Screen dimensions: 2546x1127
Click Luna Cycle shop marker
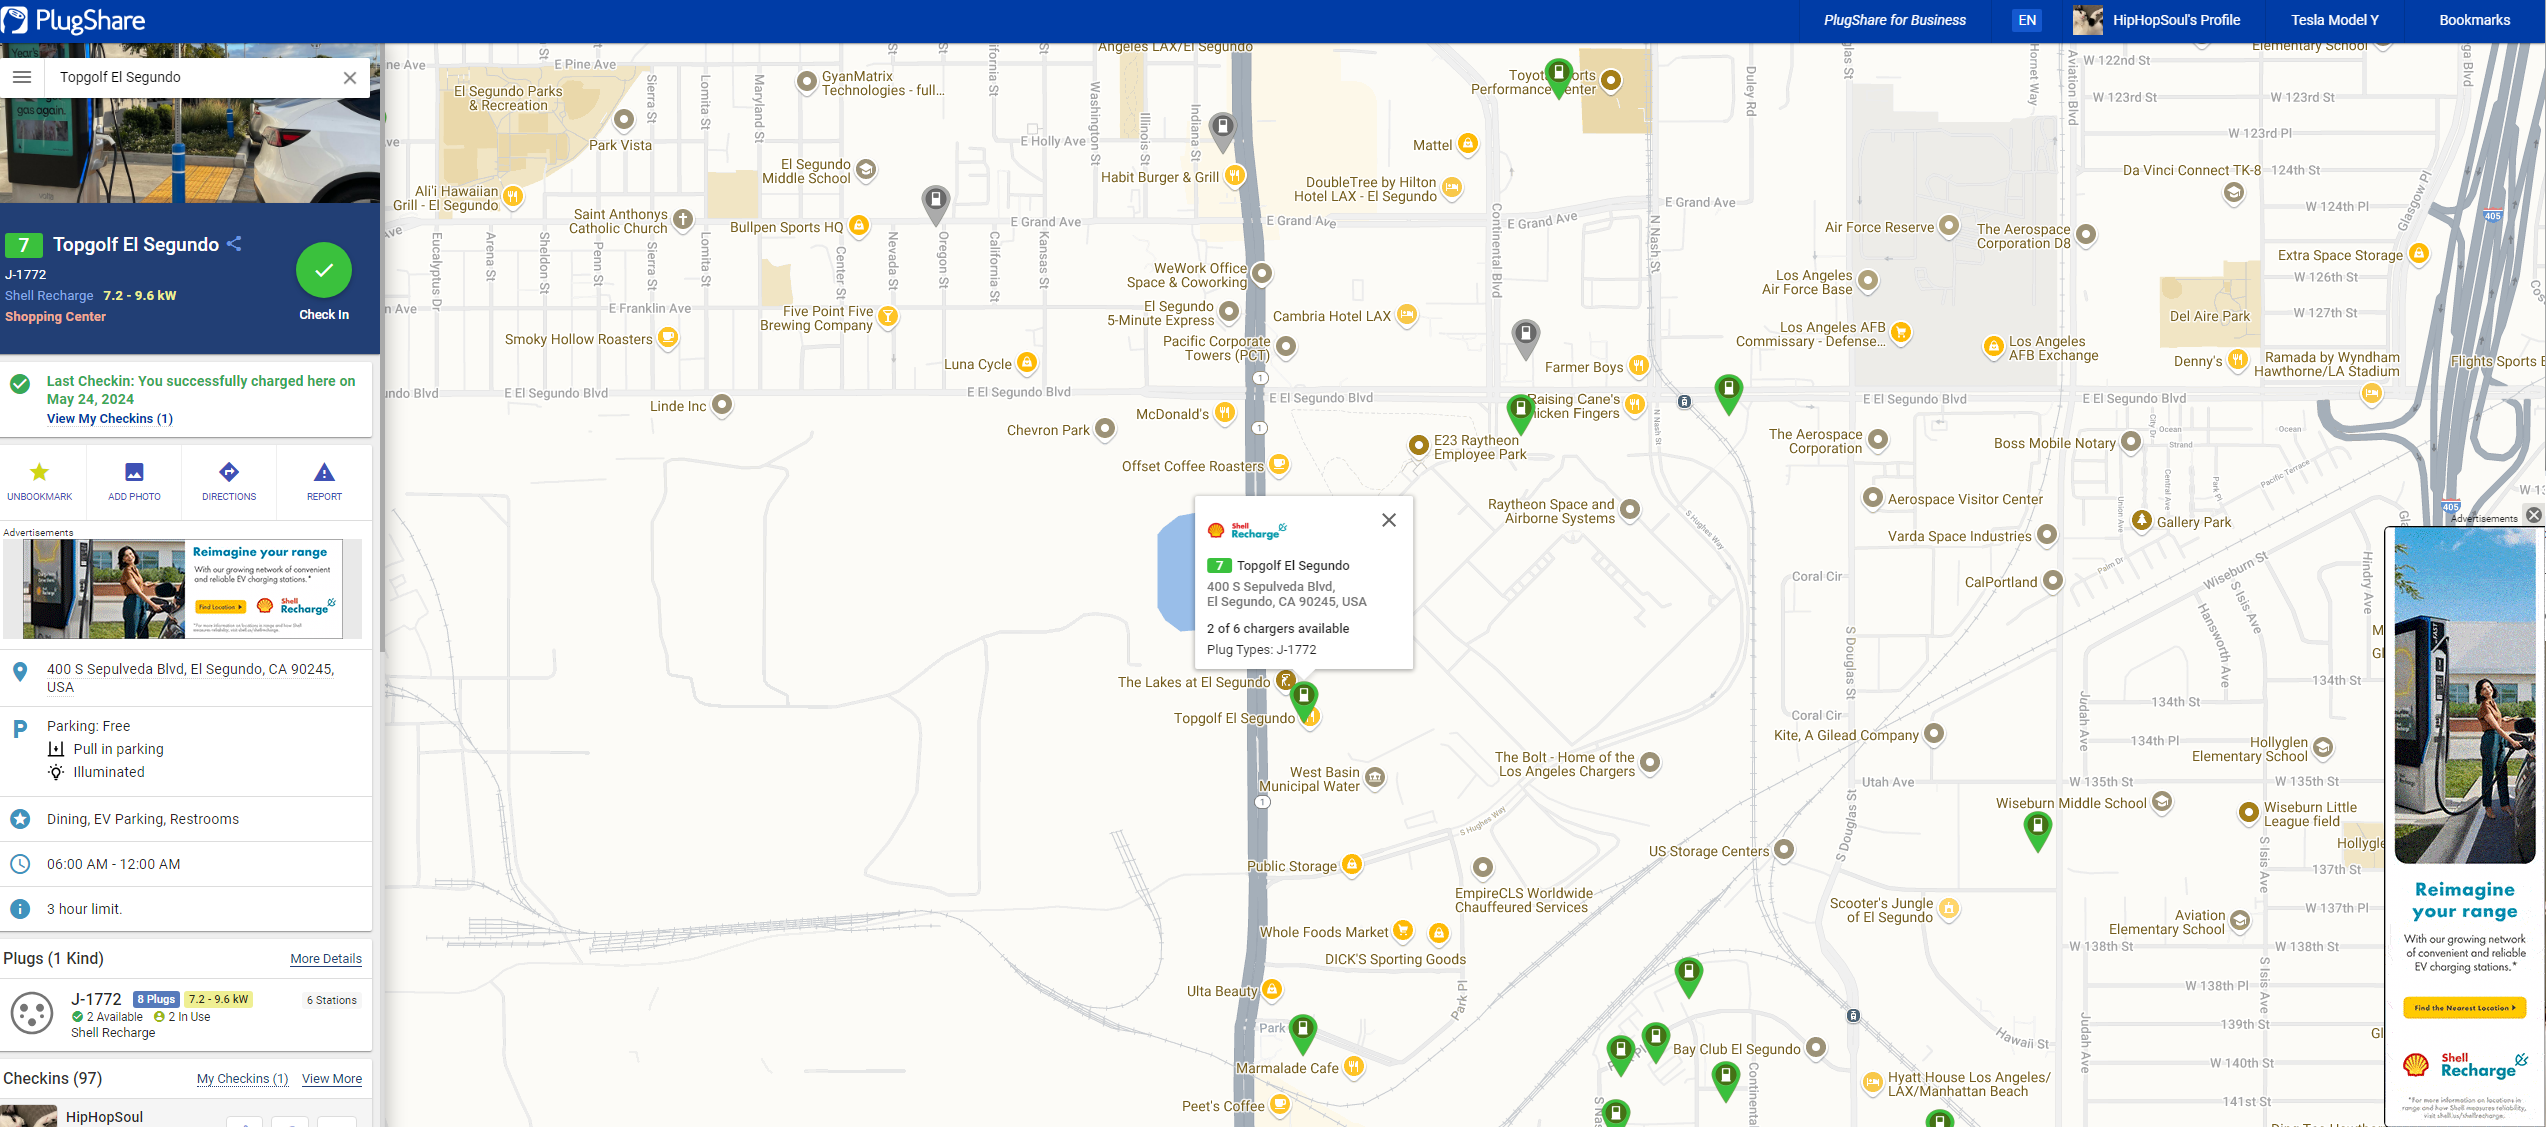(x=1026, y=363)
